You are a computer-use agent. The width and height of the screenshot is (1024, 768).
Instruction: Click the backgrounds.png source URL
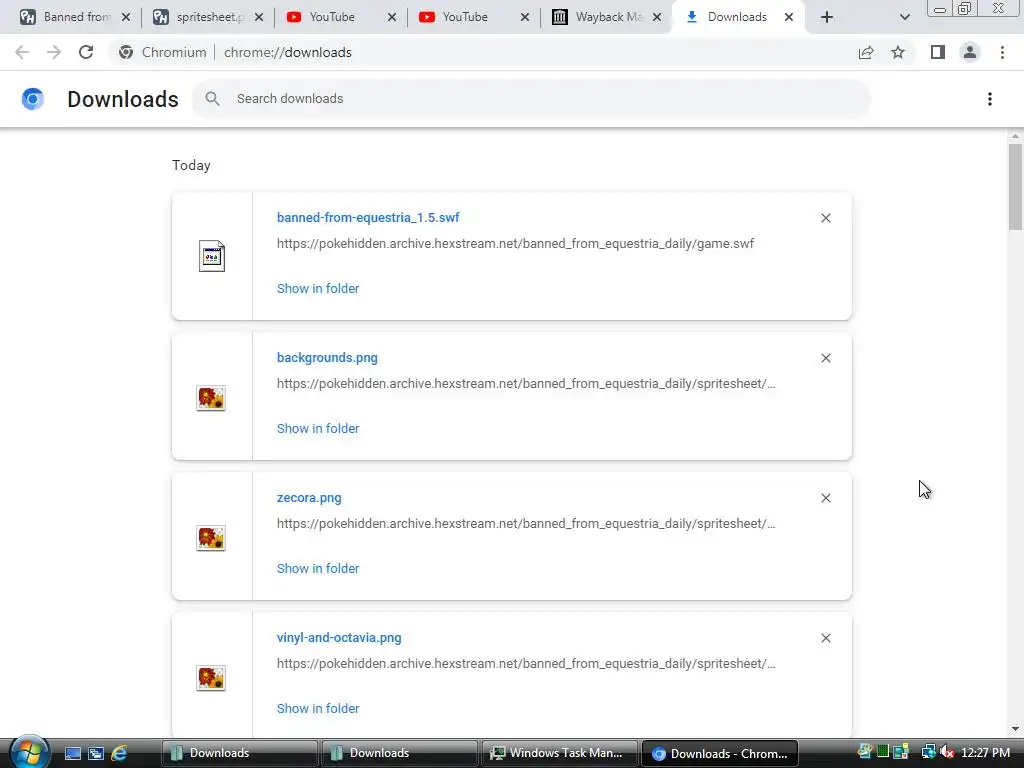click(x=526, y=383)
